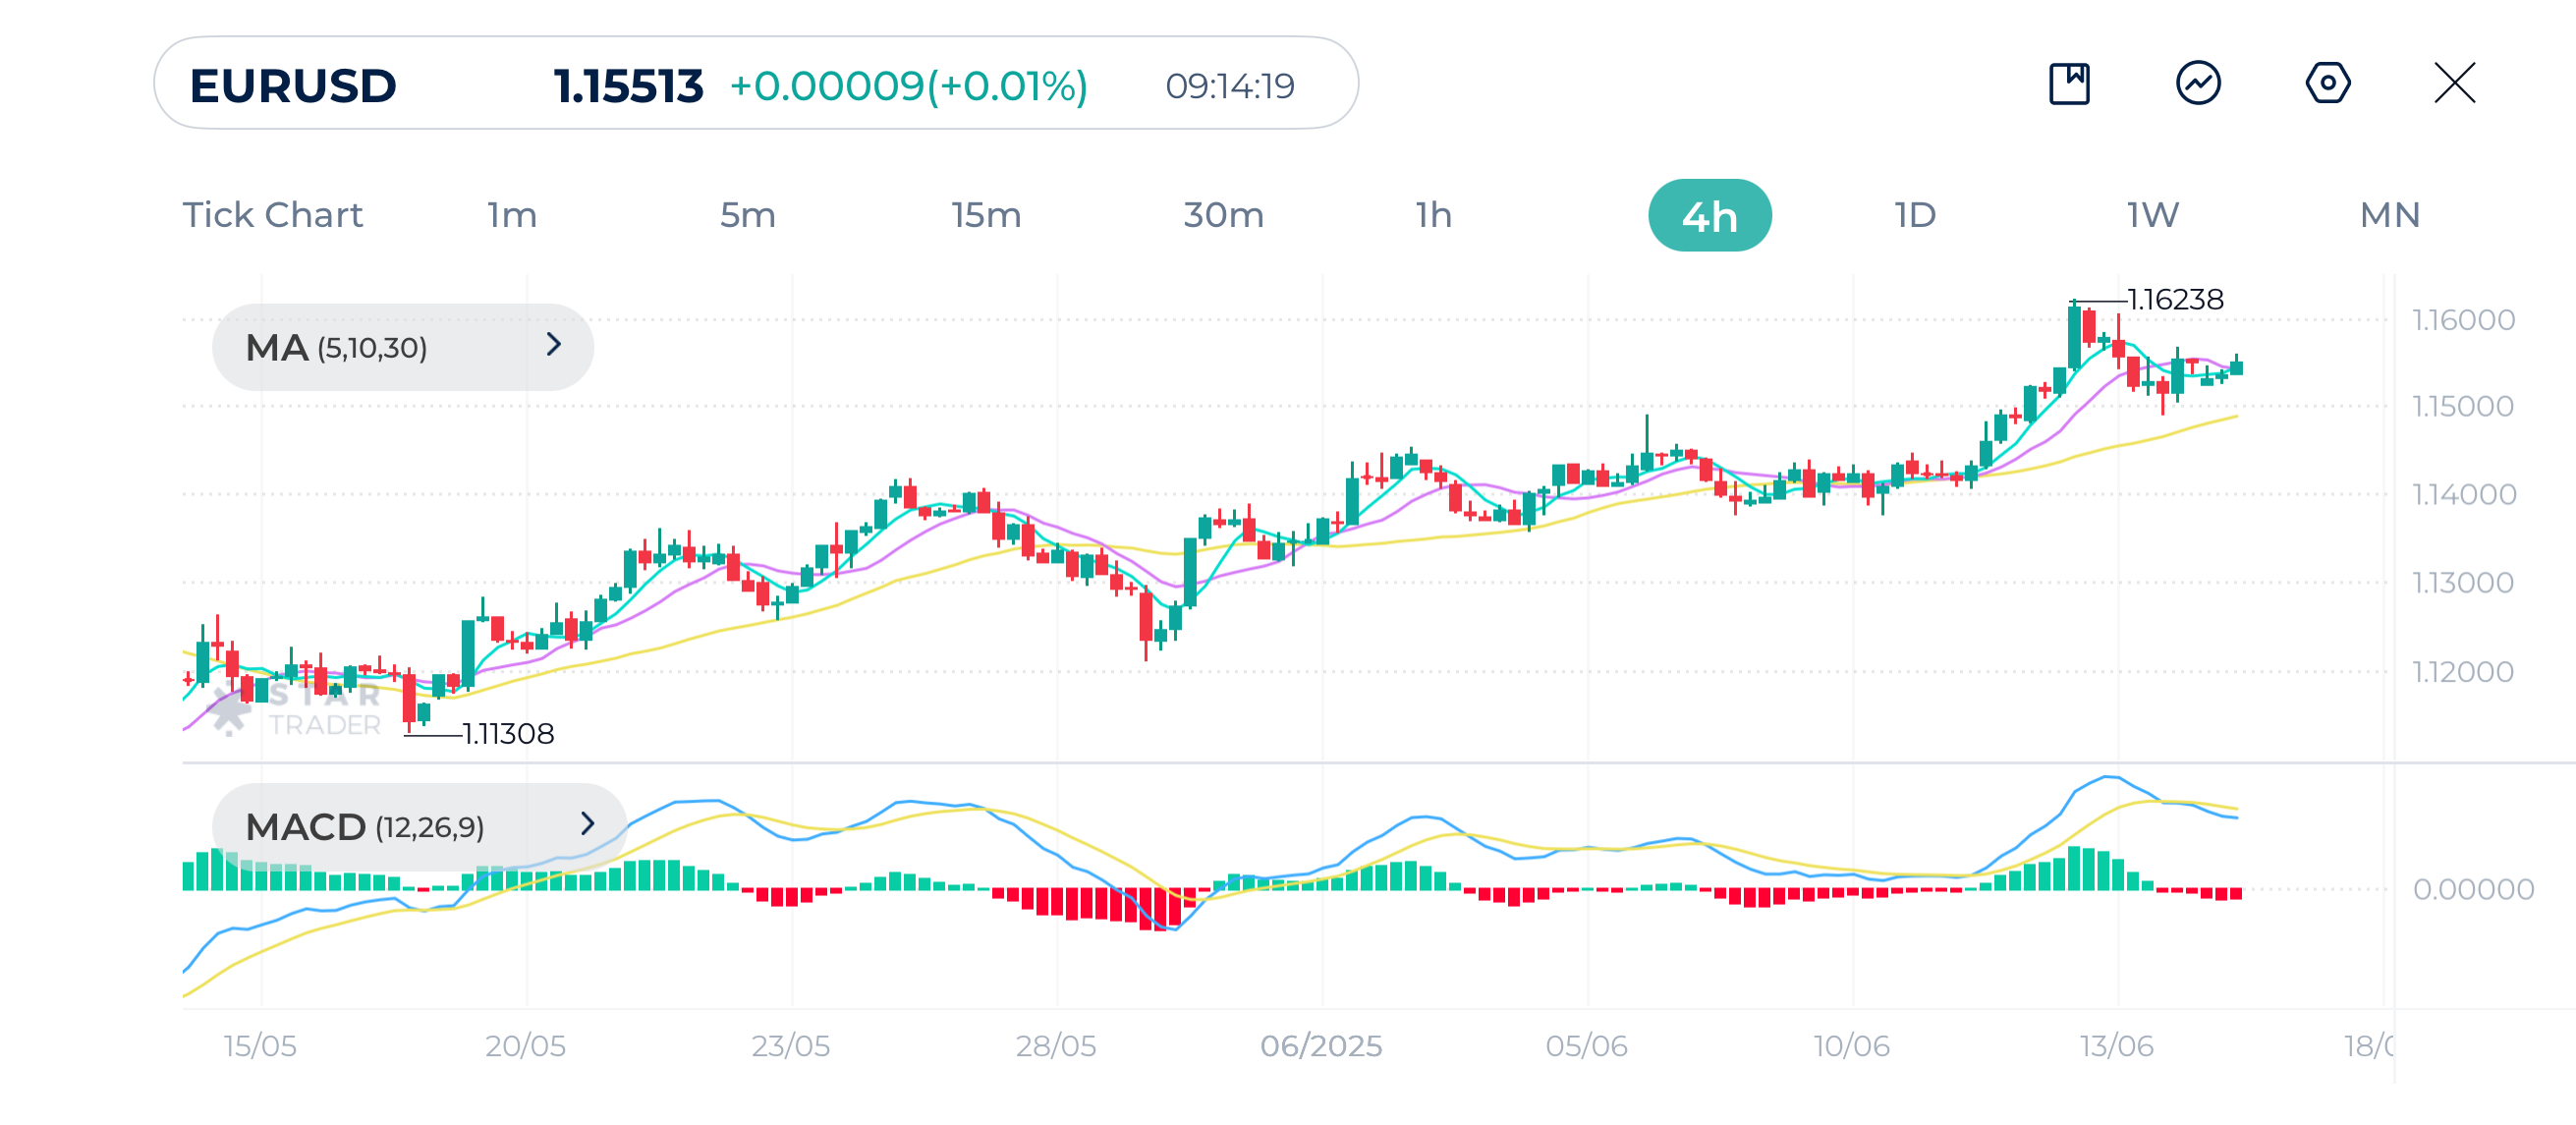Switch to 1D daily timeframe

pos(1915,215)
